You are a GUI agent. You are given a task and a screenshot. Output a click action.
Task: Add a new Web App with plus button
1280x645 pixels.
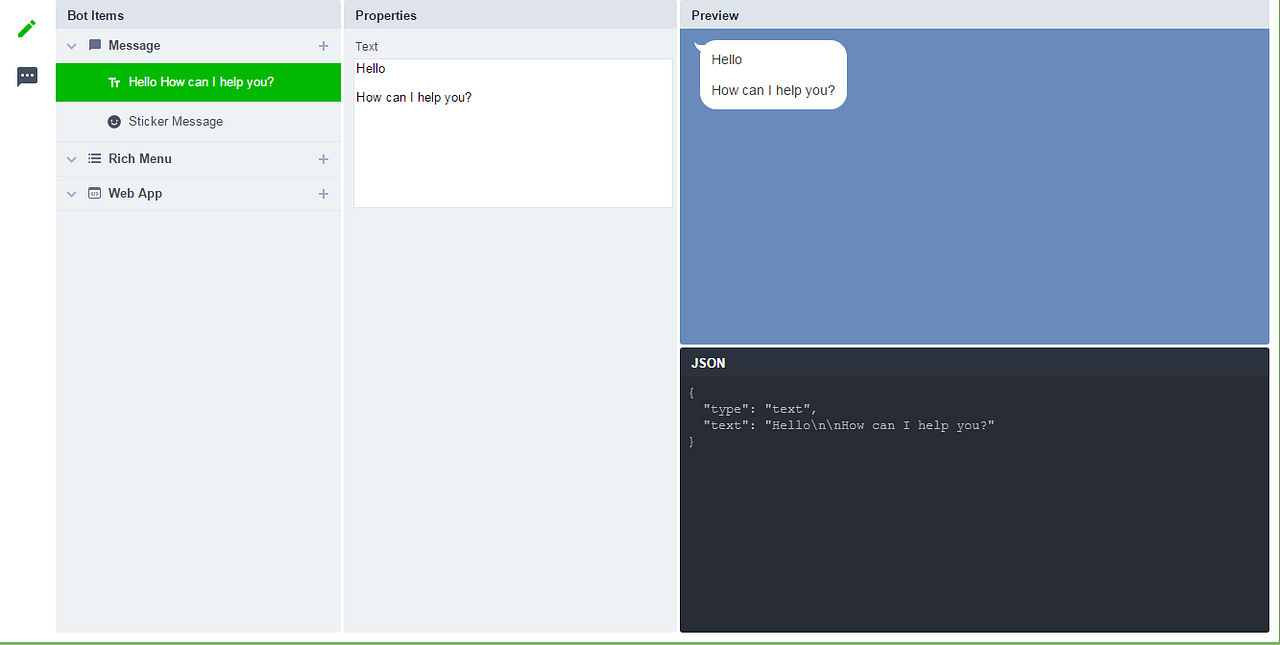(x=323, y=193)
